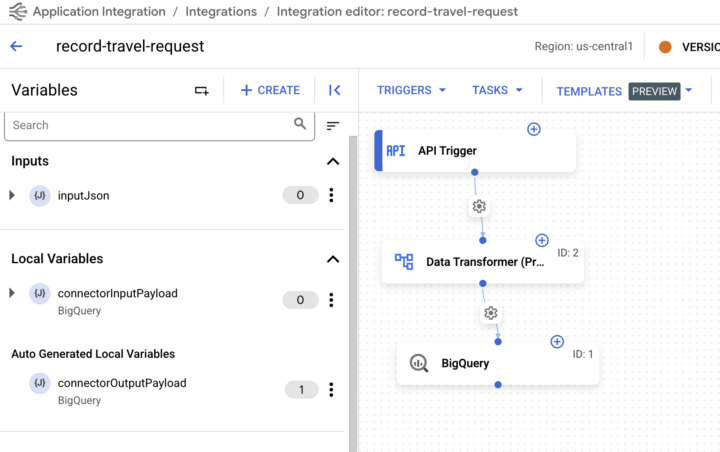Open more options for connectorInputPayload
The image size is (720, 452).
click(x=331, y=300)
